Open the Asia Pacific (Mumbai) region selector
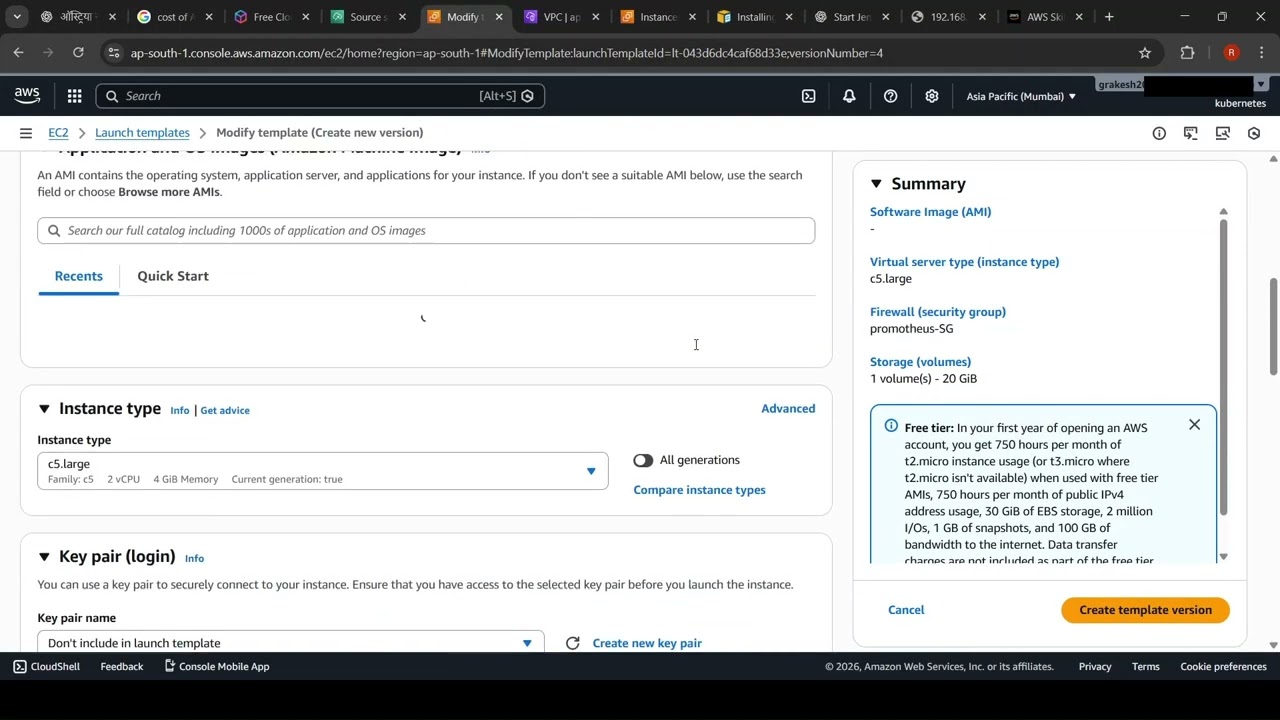The image size is (1280, 720). 1021,96
